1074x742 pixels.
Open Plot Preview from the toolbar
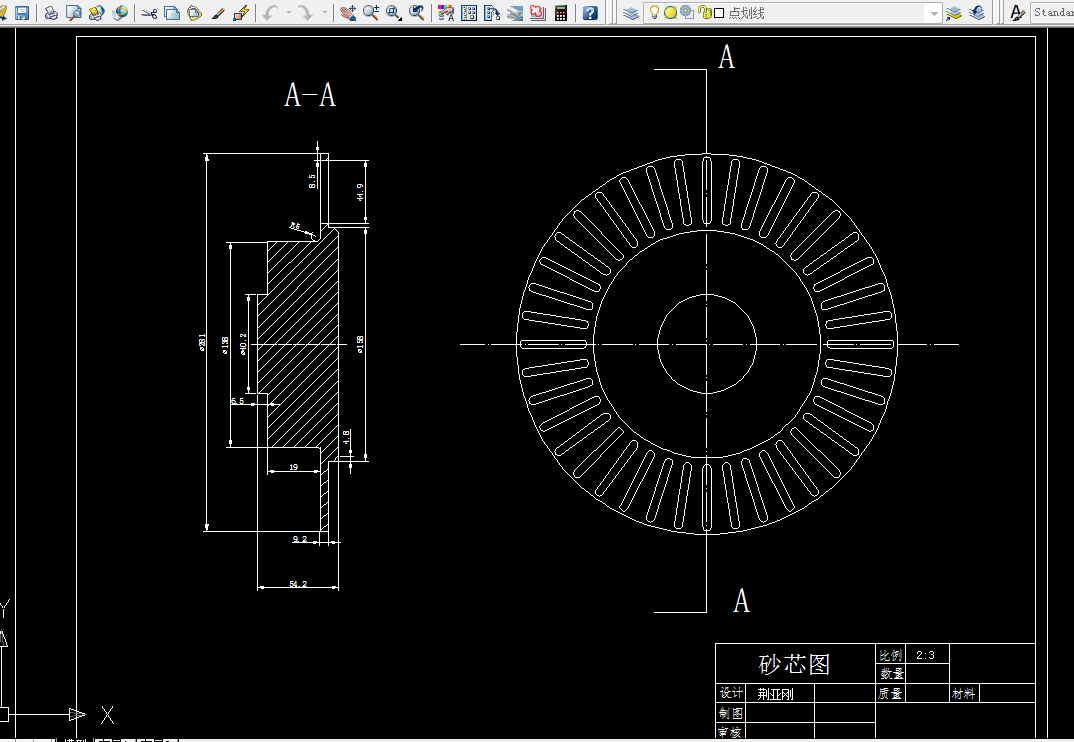73,12
